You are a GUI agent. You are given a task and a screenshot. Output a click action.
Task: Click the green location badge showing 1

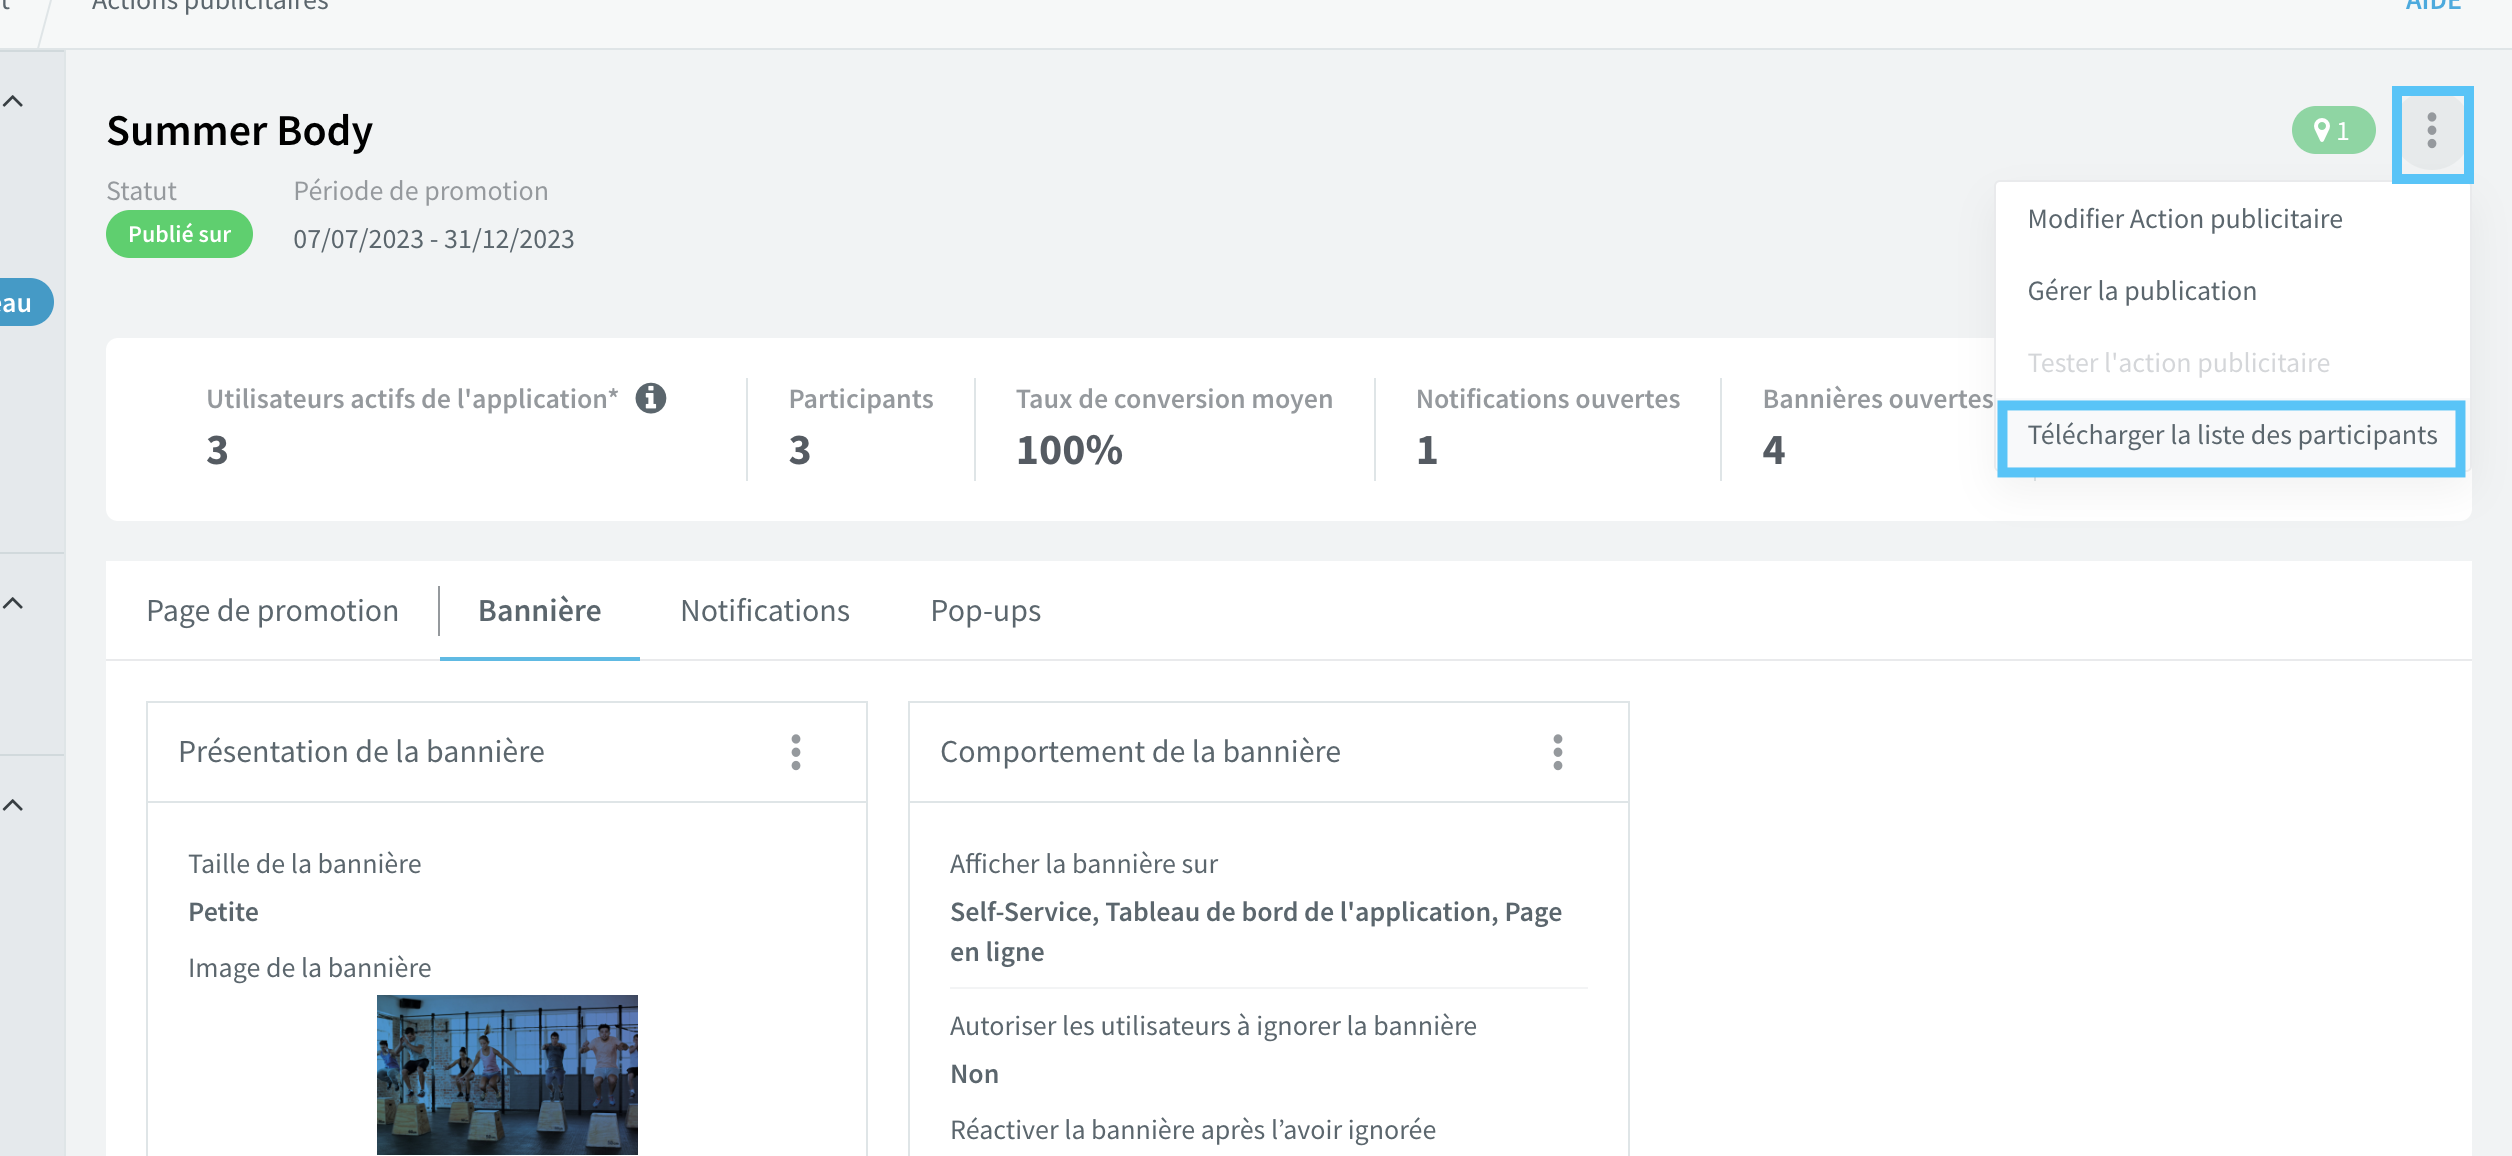point(2333,130)
